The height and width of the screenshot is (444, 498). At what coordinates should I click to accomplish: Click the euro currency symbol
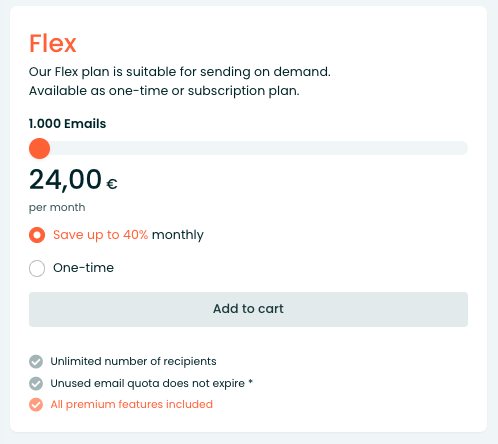[112, 184]
